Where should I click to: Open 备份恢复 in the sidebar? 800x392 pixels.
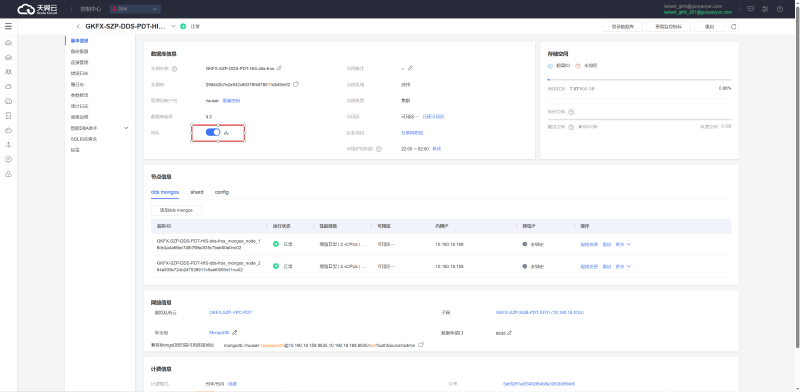pos(80,52)
